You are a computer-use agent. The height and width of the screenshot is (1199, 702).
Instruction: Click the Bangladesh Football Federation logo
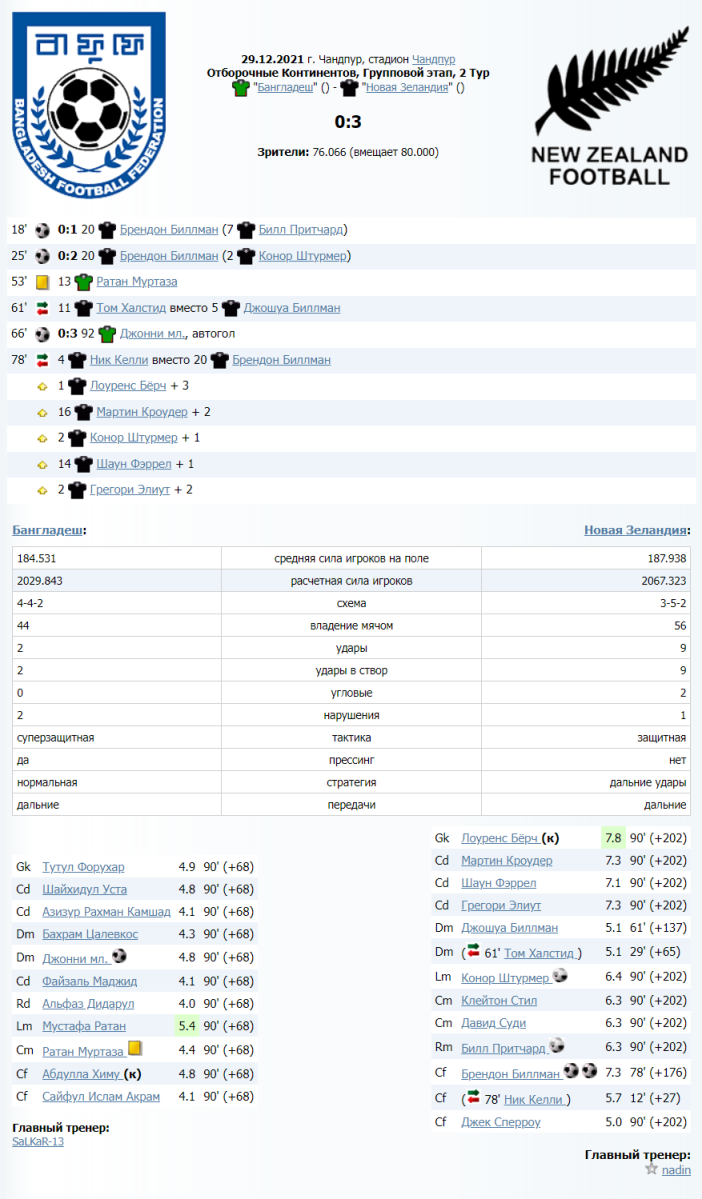[x=89, y=105]
